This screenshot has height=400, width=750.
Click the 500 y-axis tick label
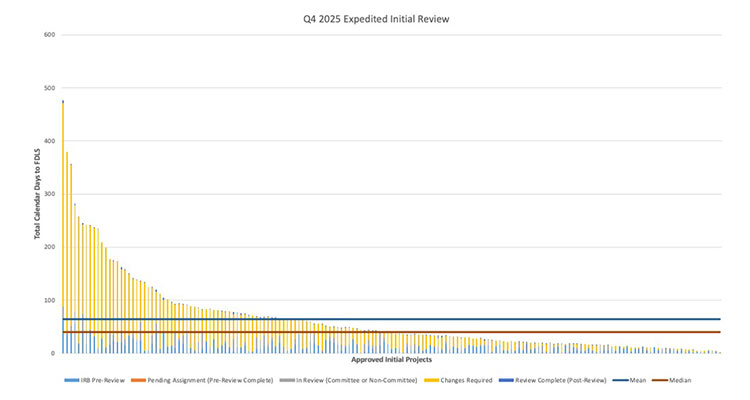click(x=49, y=88)
